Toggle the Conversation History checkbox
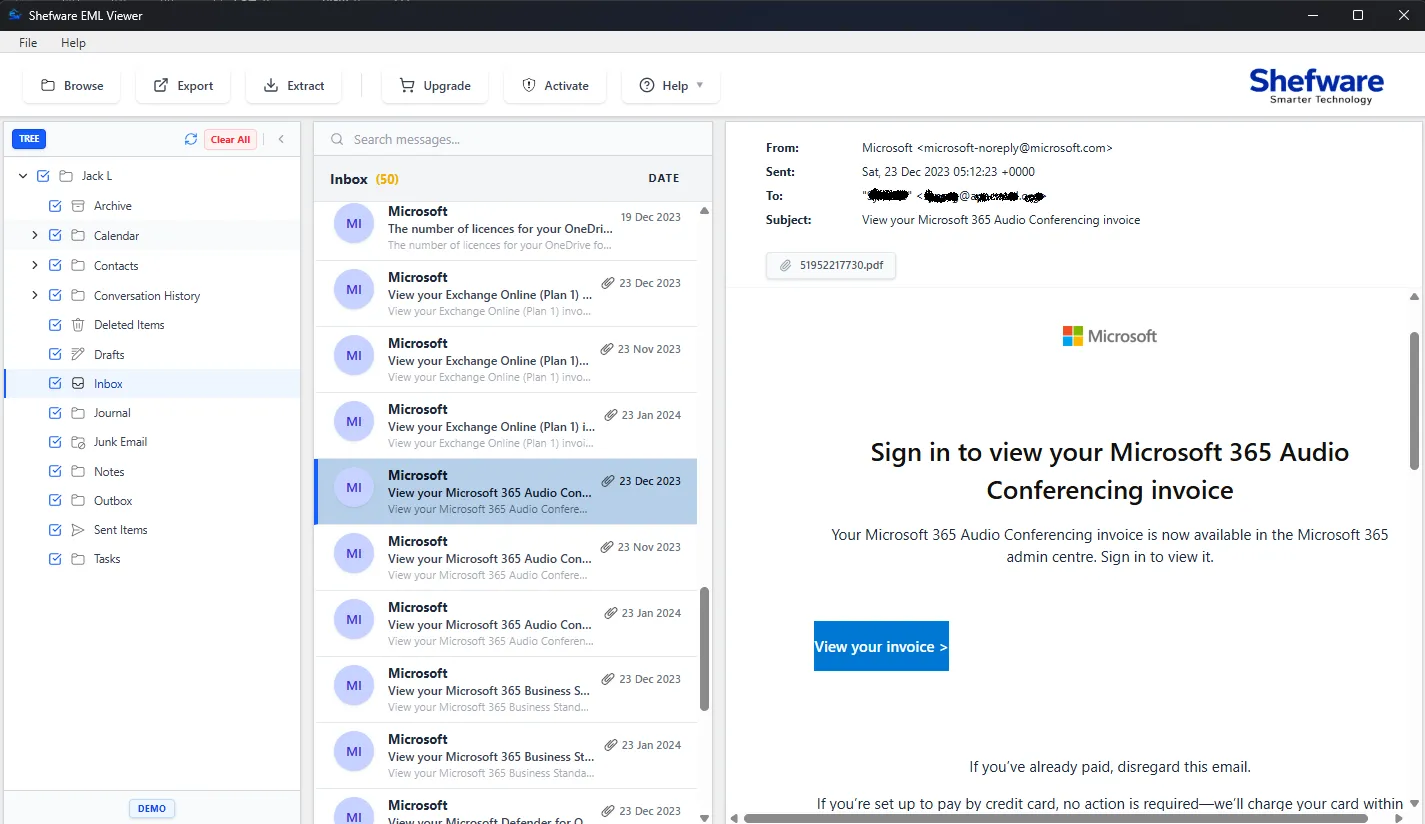This screenshot has height=824, width=1425. click(x=55, y=296)
